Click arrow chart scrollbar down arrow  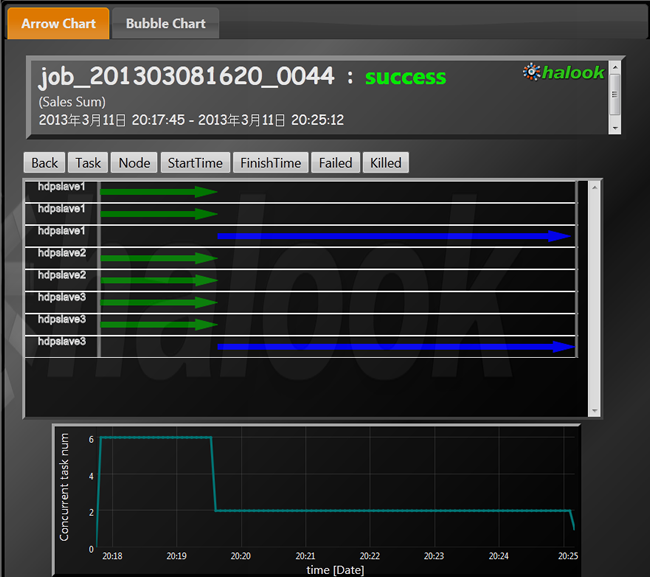[594, 410]
